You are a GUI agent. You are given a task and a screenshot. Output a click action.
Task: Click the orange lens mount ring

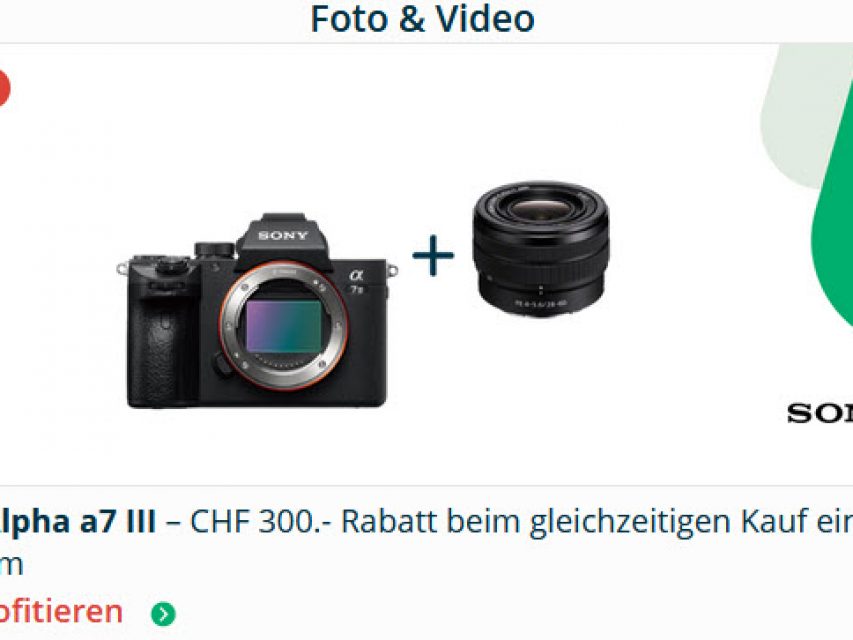click(283, 325)
